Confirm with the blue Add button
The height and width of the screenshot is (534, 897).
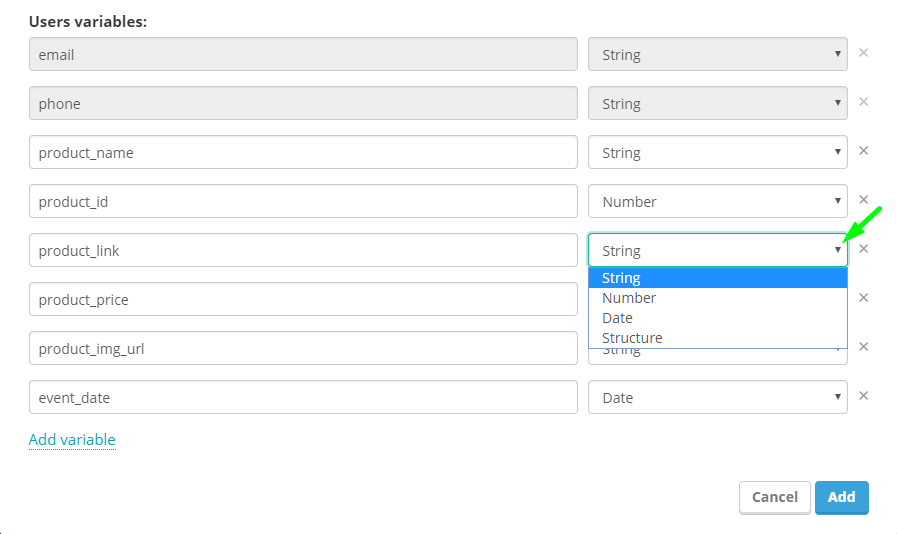tap(842, 497)
